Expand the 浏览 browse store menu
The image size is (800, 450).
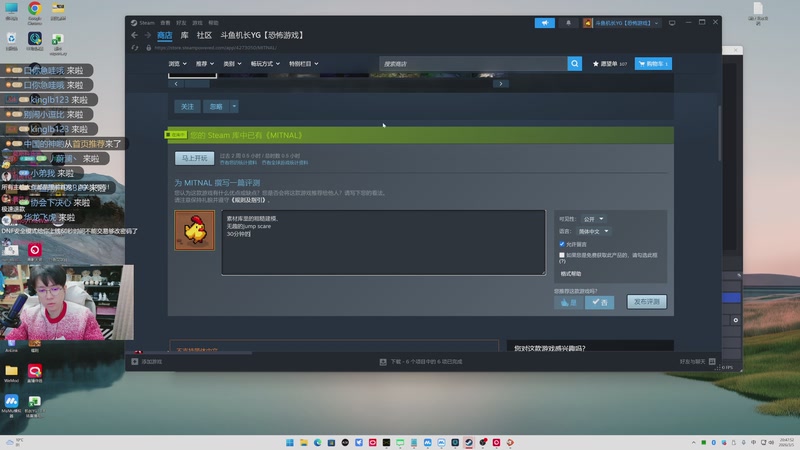point(178,64)
